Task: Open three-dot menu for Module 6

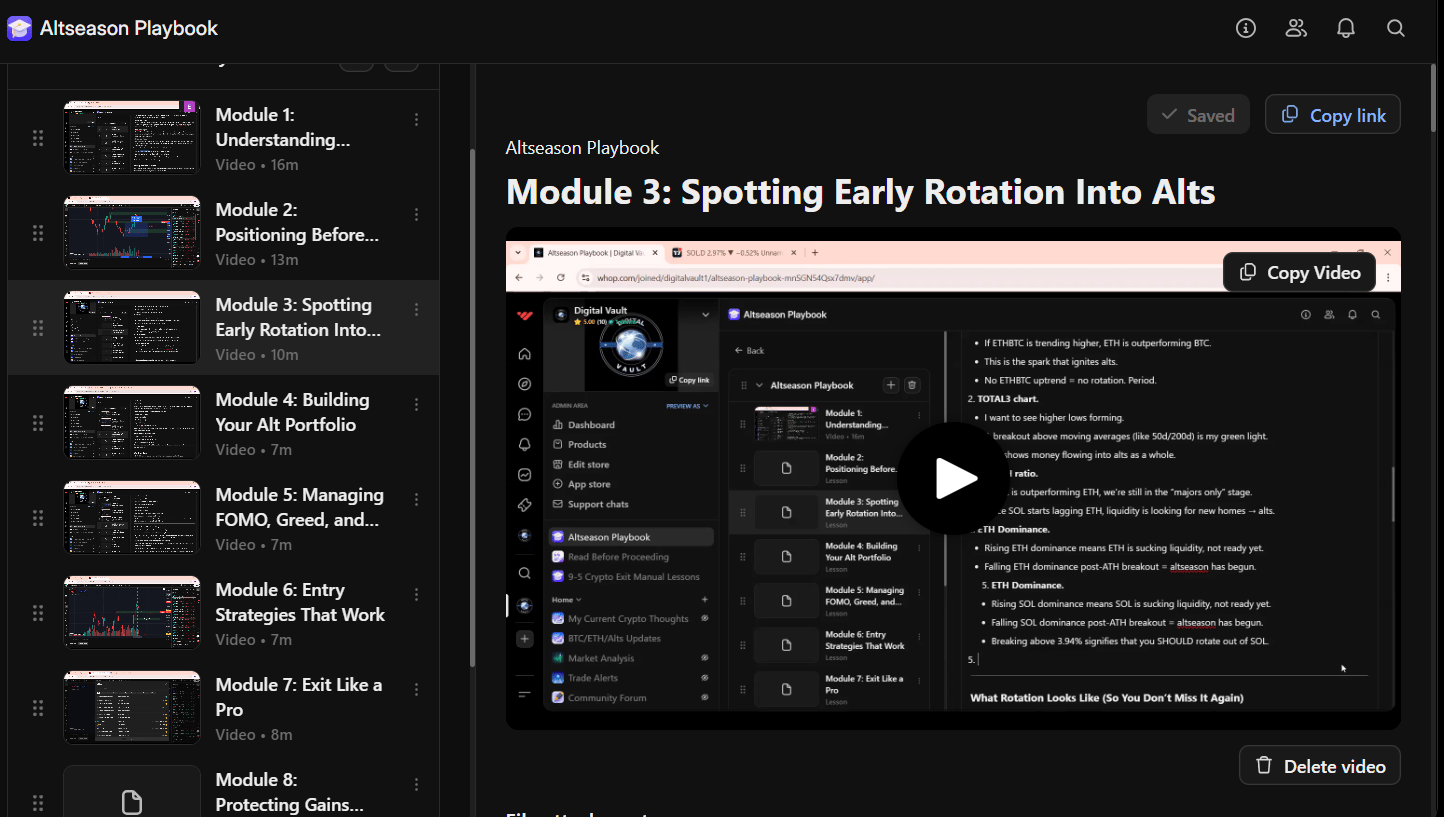Action: [x=417, y=594]
